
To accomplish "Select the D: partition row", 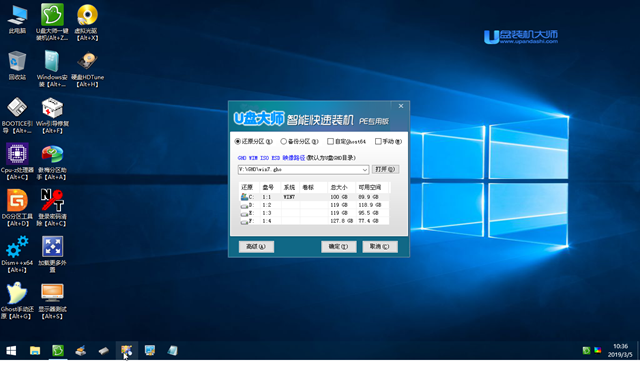I will 313,205.
